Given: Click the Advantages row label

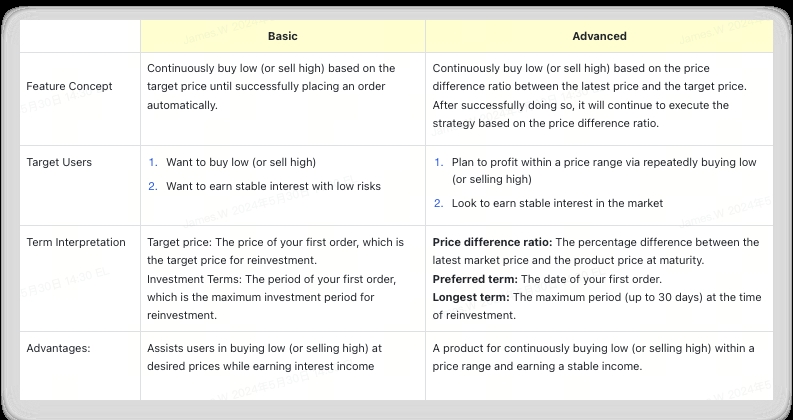Looking at the screenshot, I should [x=57, y=348].
